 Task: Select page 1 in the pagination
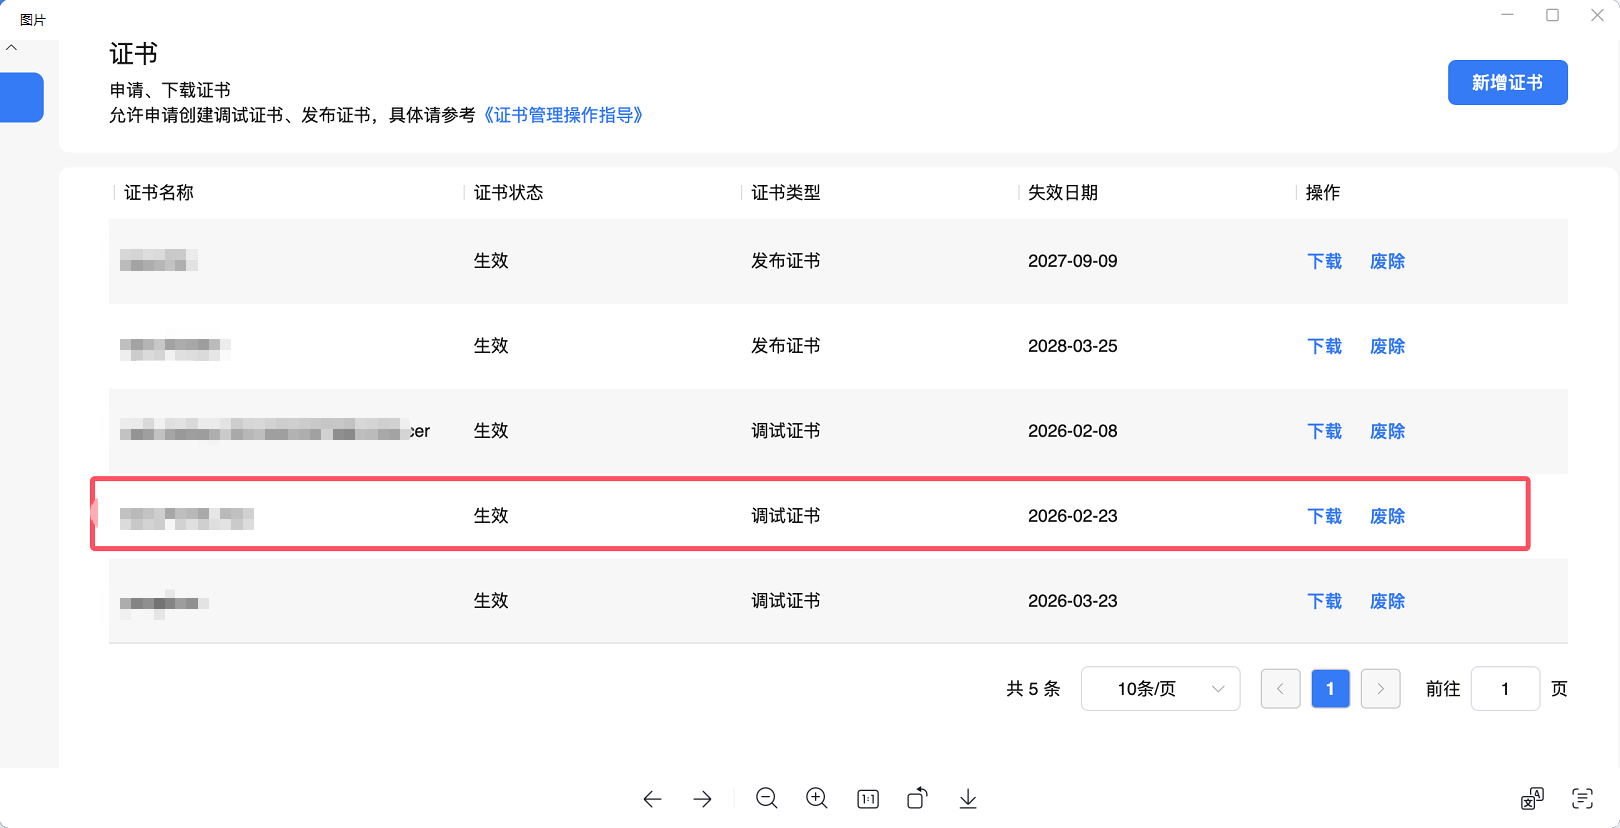[1330, 689]
